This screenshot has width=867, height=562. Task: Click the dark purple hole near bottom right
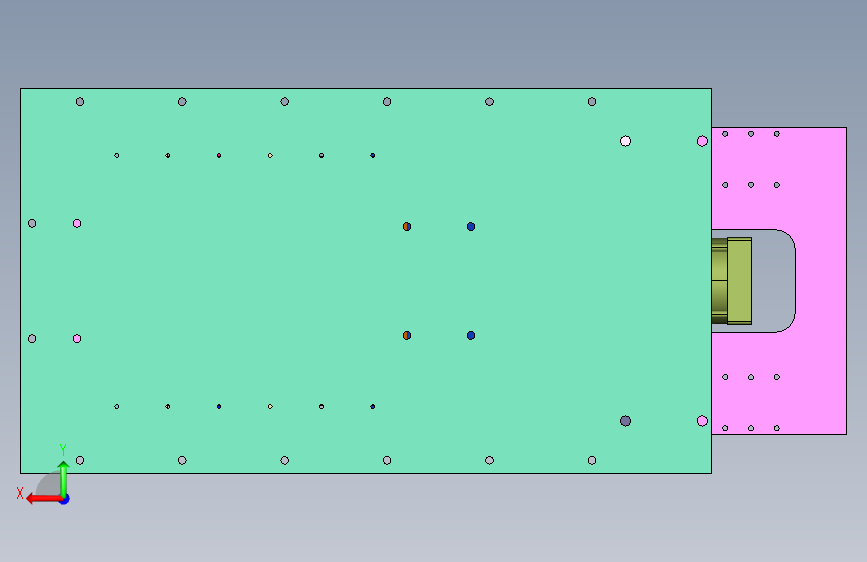click(625, 421)
